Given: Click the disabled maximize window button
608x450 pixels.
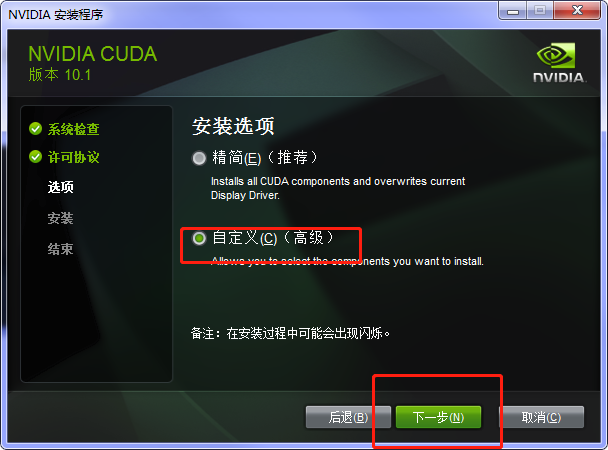Looking at the screenshot, I should 540,10.
